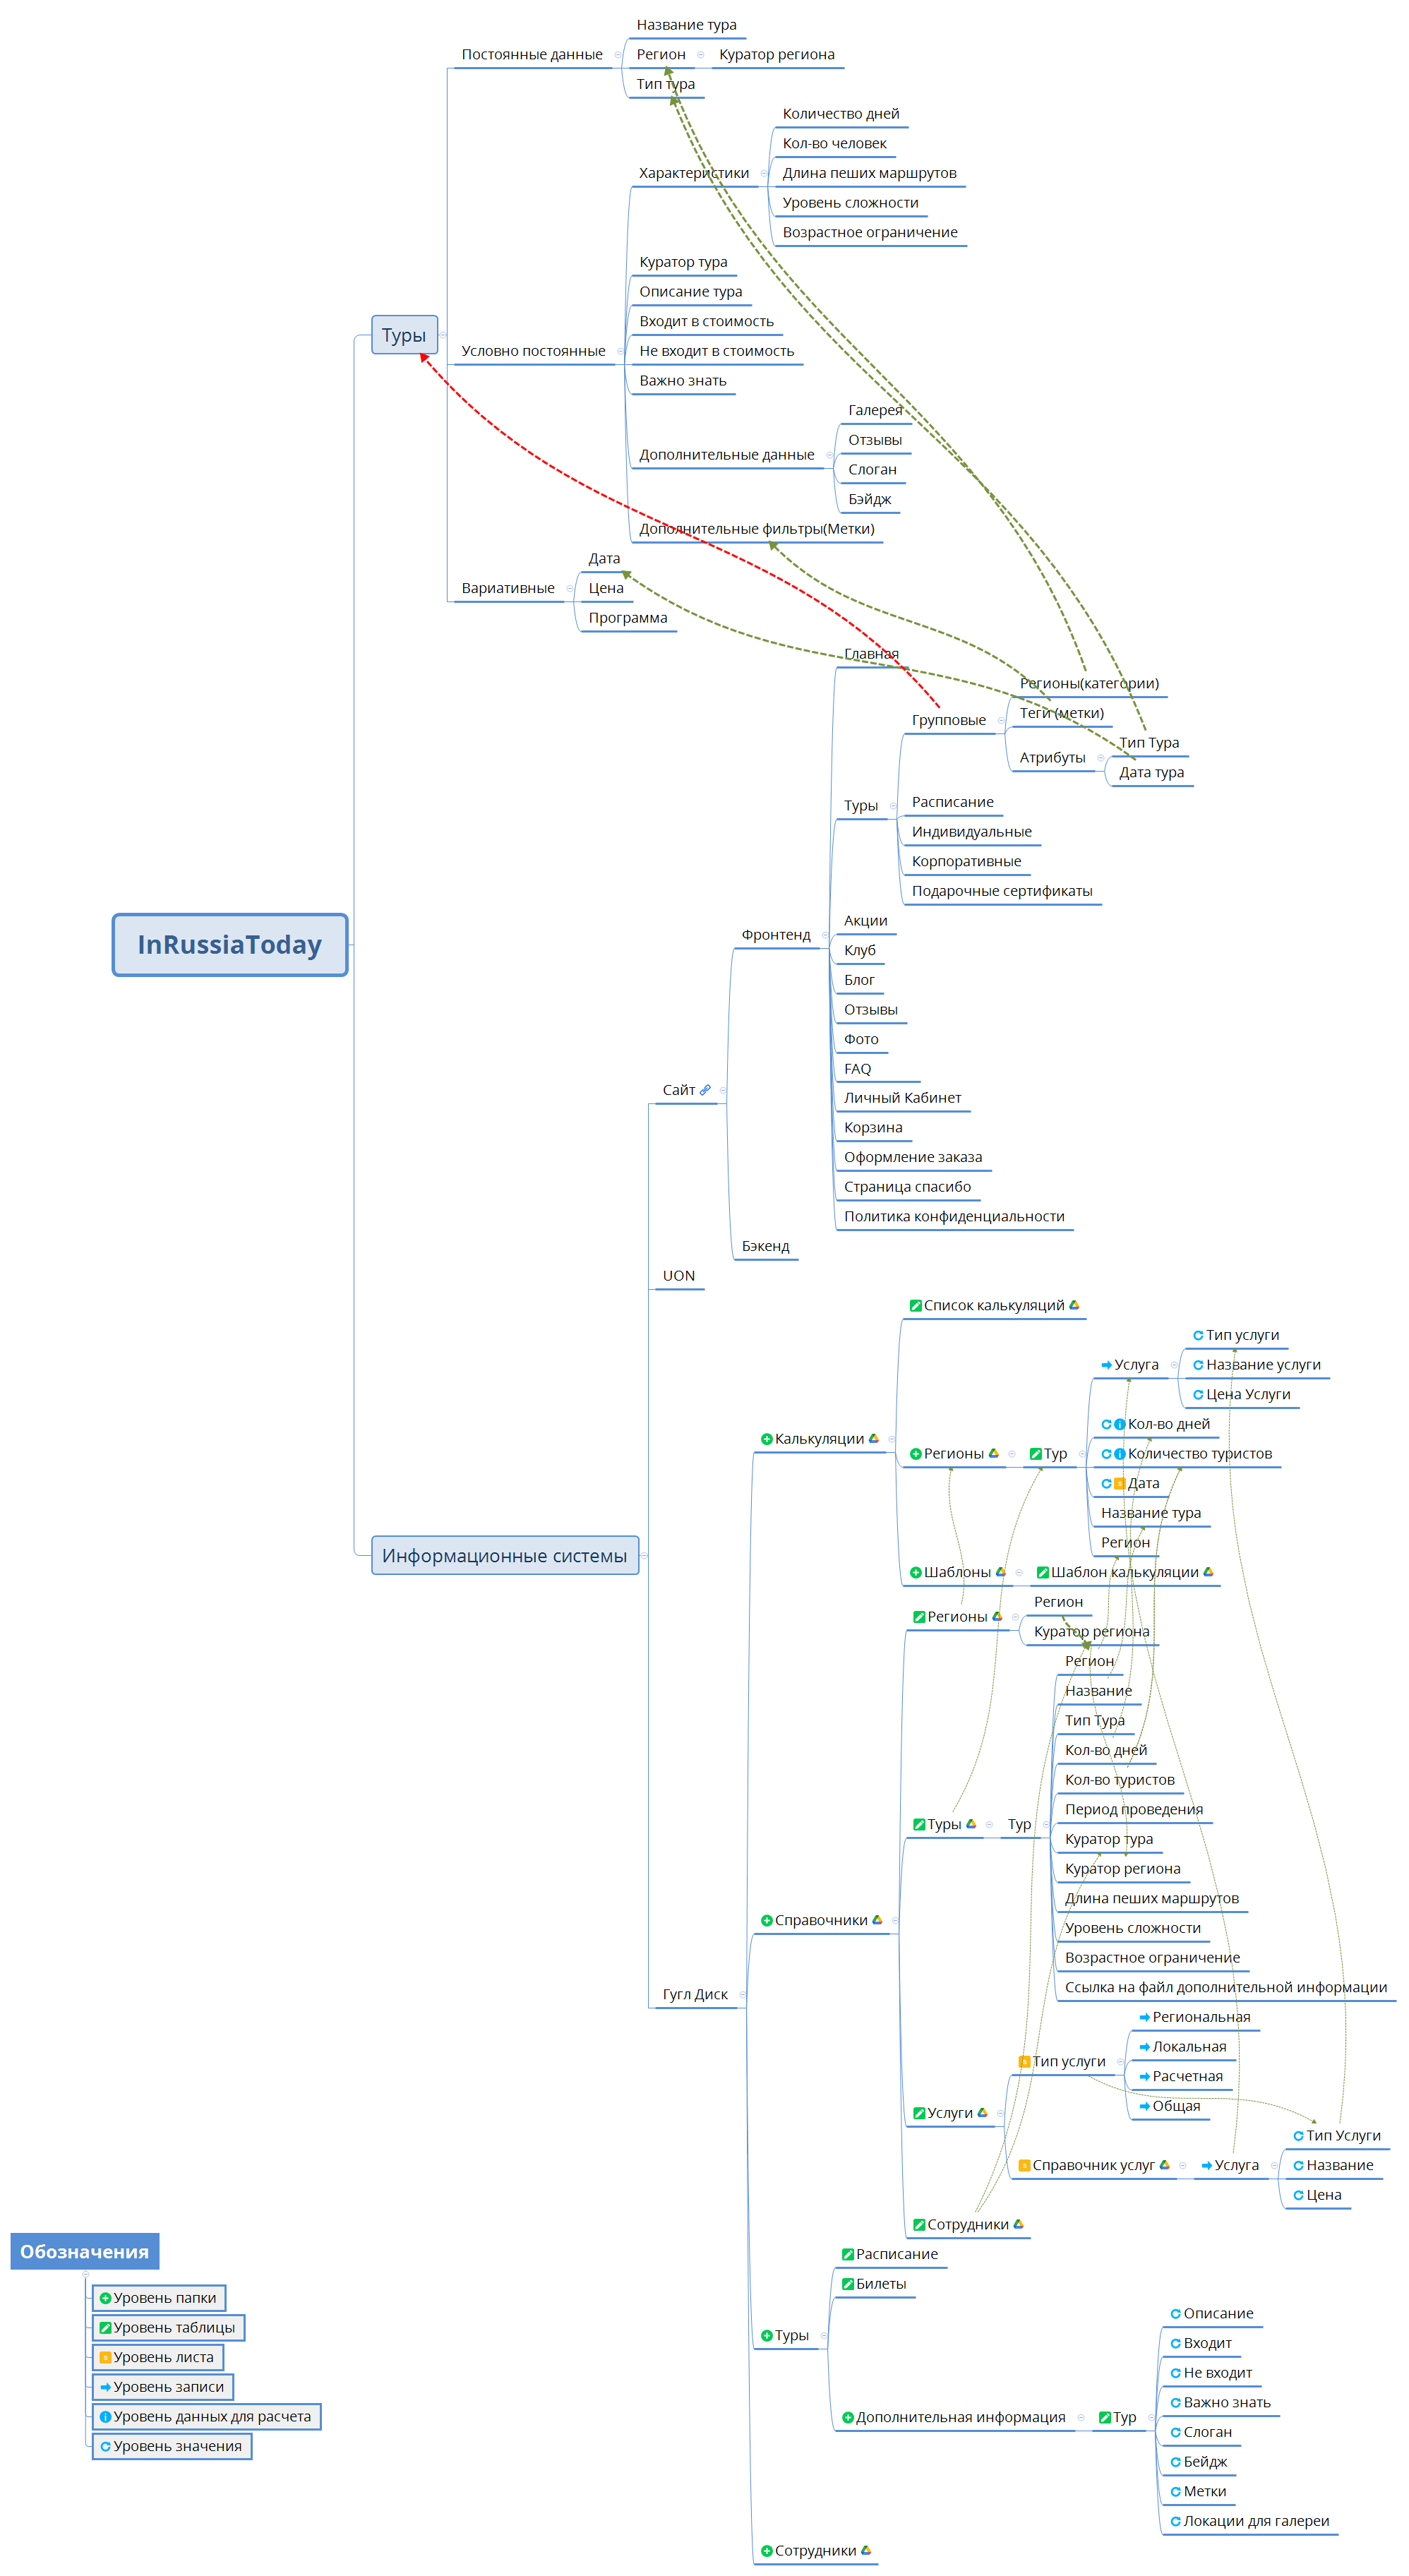1409x2576 pixels.
Task: Select the central InRussiaToday topic
Action: click(x=230, y=944)
